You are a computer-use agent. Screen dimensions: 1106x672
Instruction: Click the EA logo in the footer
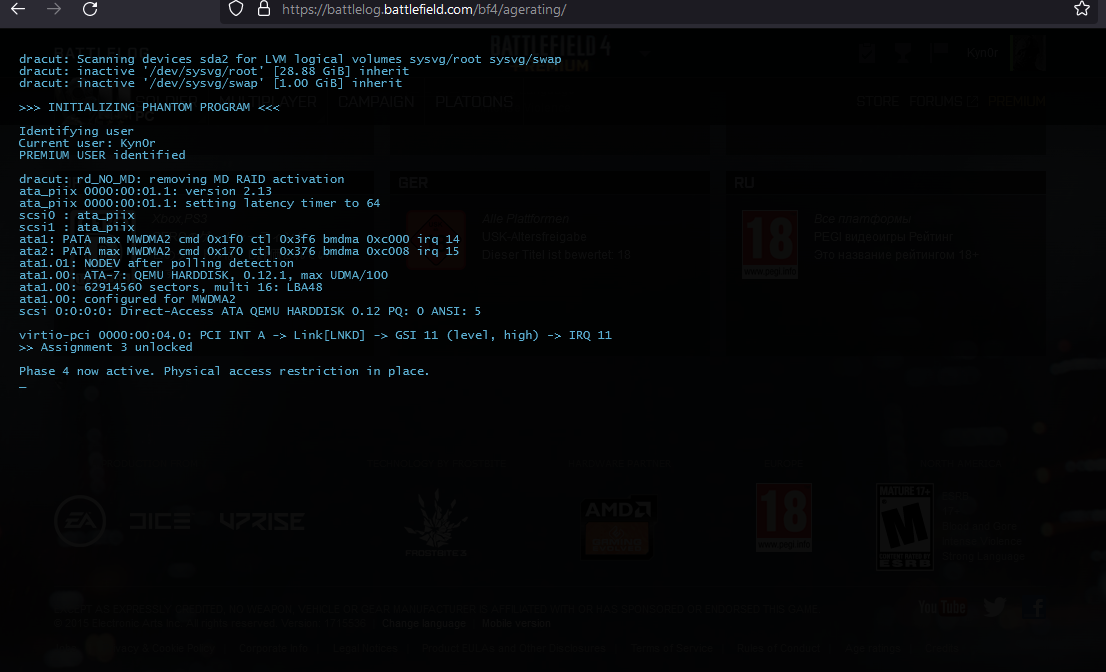pyautogui.click(x=80, y=521)
